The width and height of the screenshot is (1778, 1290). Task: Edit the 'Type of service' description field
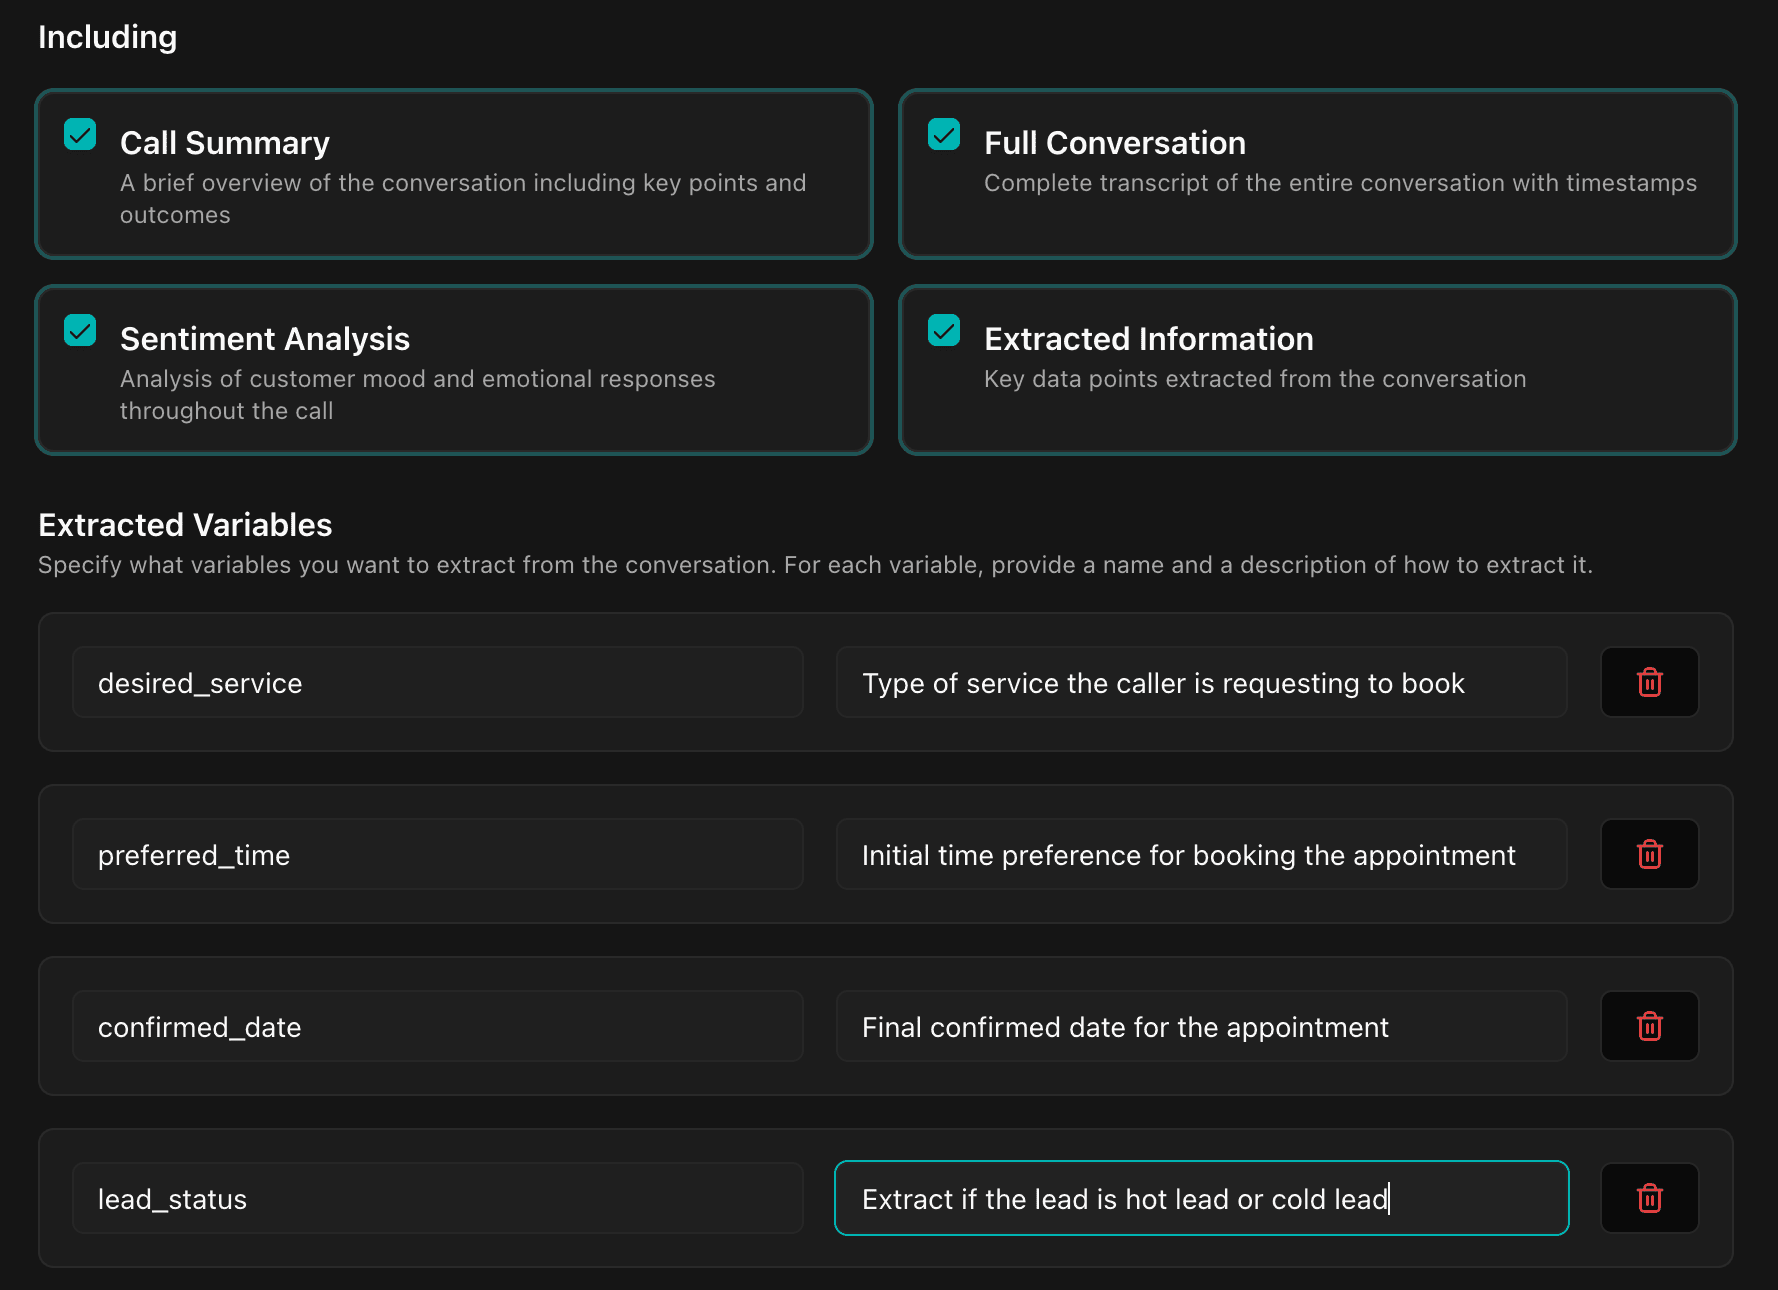[1201, 682]
